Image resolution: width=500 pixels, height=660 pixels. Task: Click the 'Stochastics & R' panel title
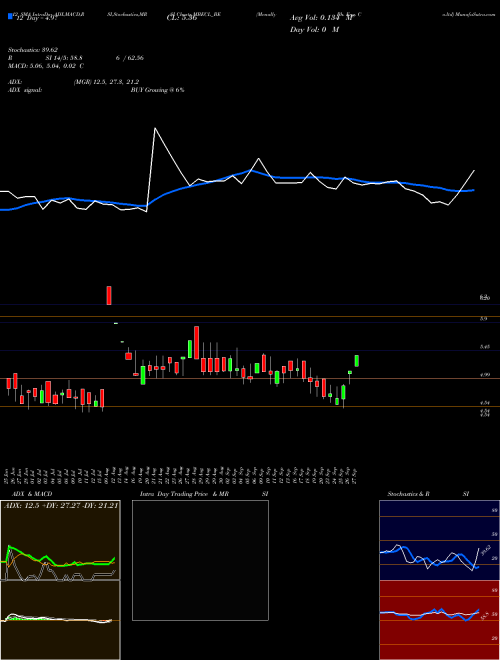(x=408, y=494)
